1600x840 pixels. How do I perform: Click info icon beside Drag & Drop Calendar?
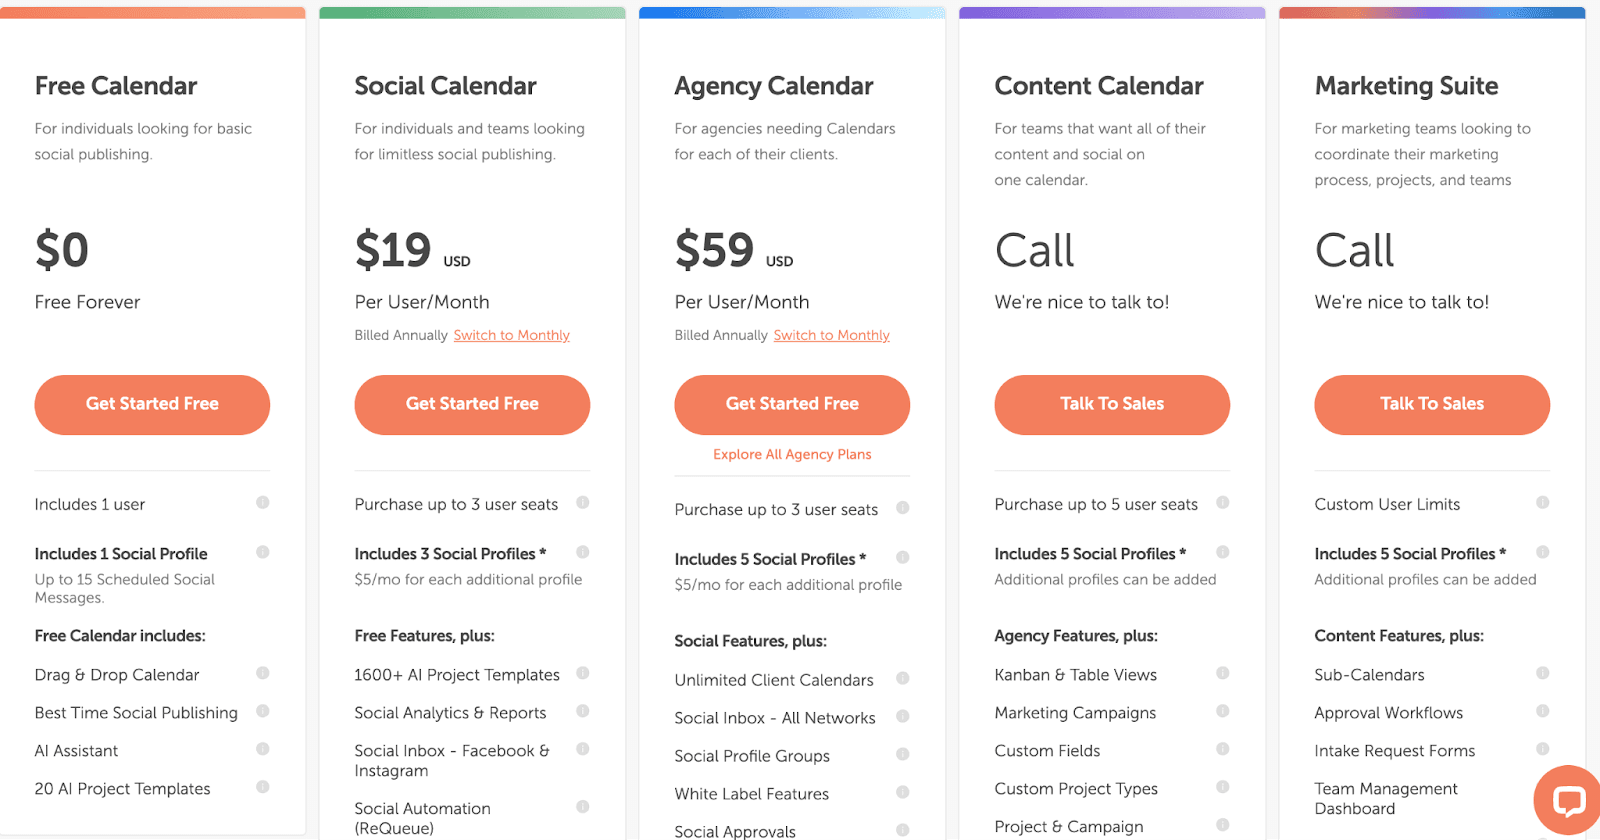pos(263,673)
